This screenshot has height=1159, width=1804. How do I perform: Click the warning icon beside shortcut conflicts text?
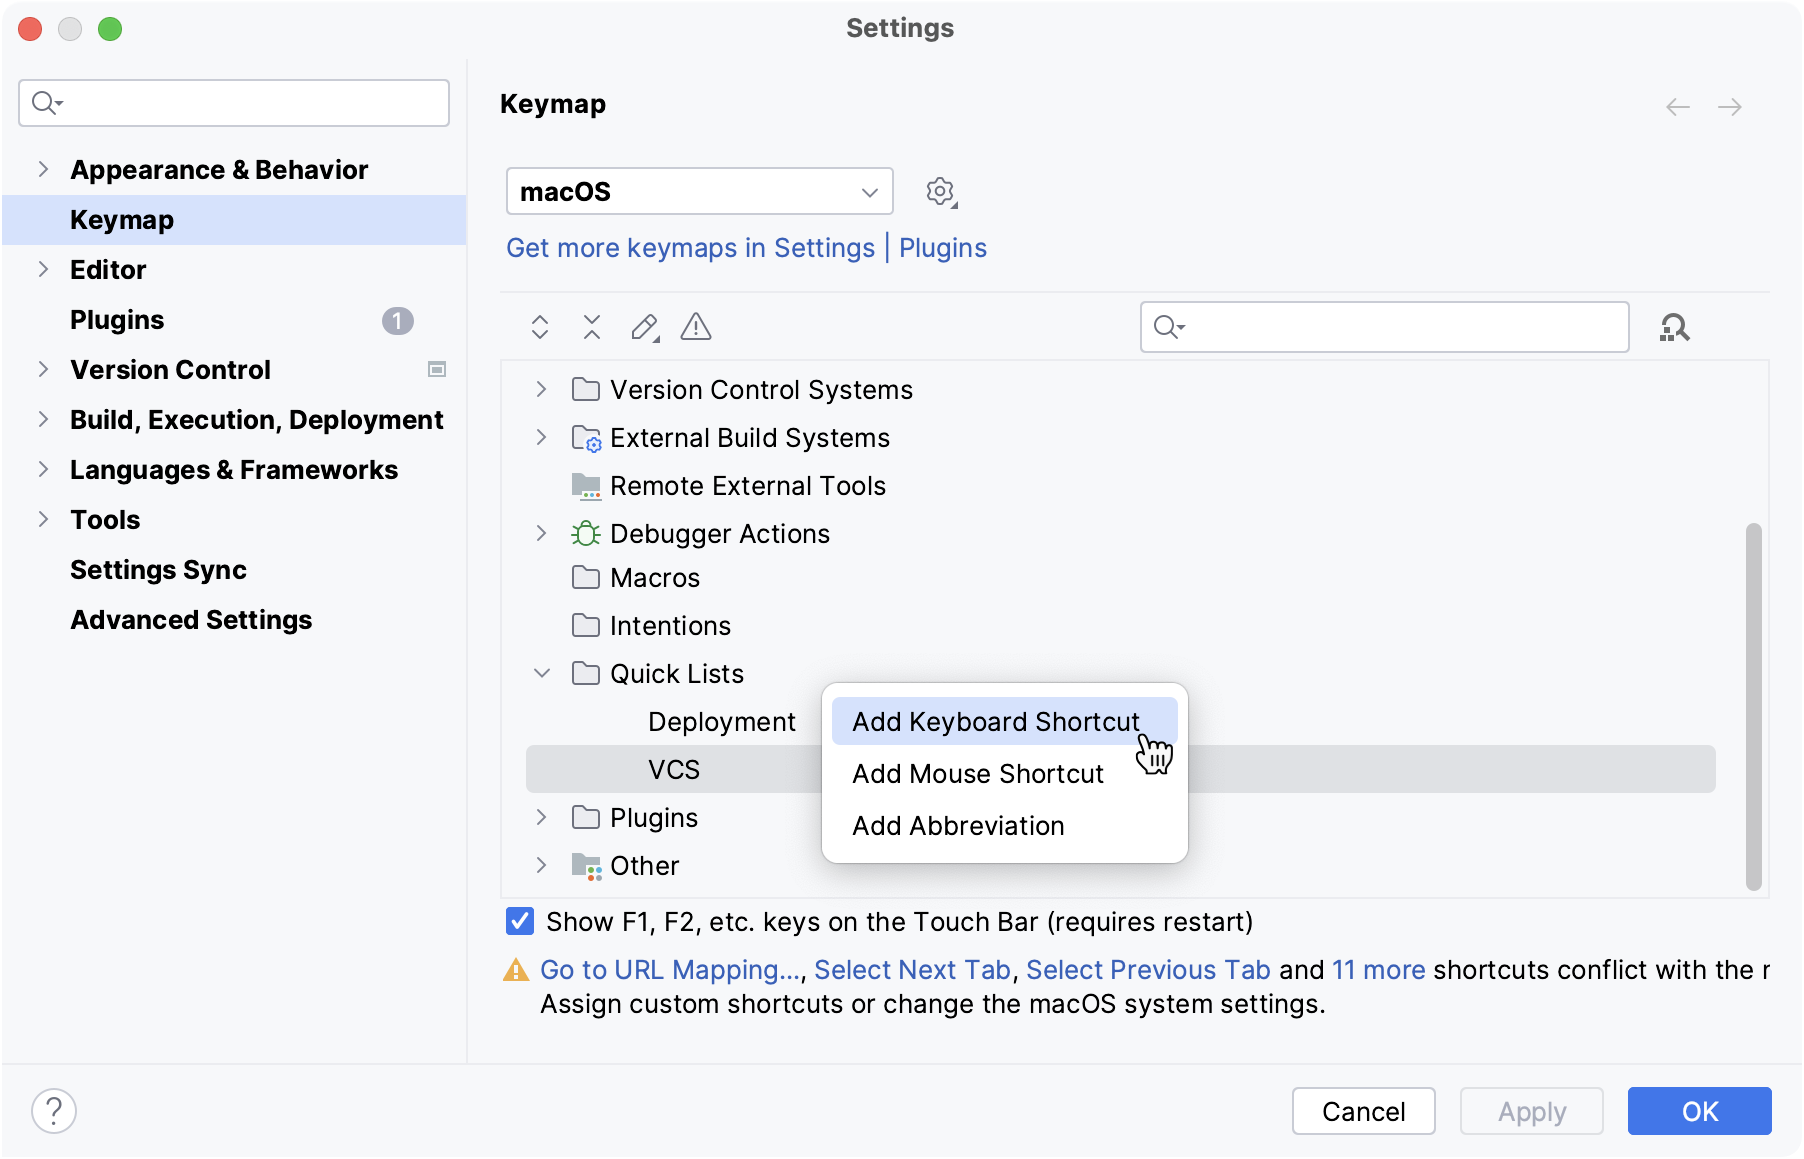515,969
